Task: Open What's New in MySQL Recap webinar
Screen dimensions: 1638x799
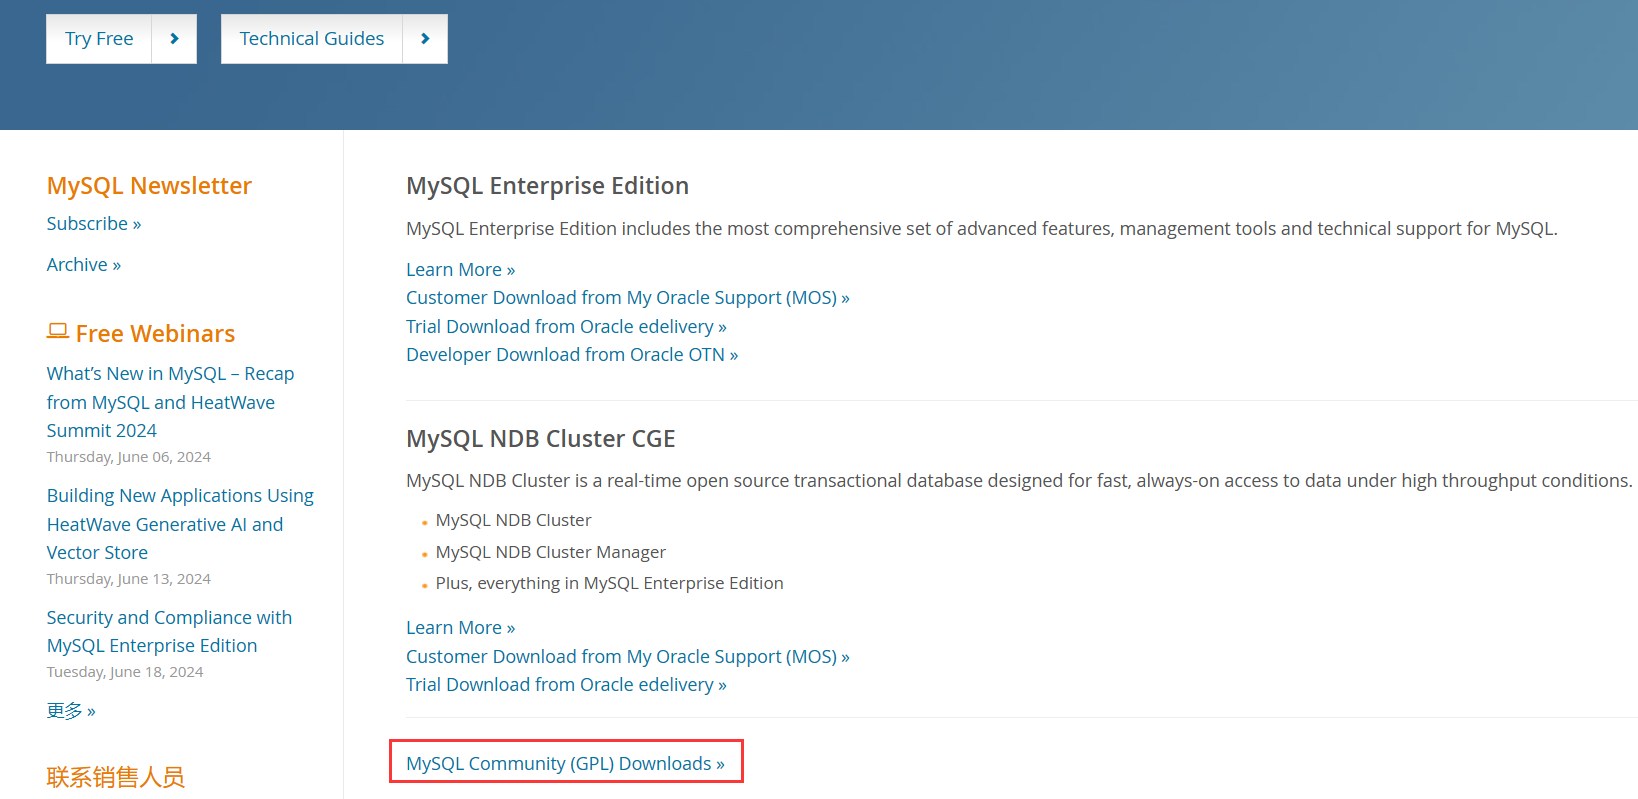Action: pos(170,402)
